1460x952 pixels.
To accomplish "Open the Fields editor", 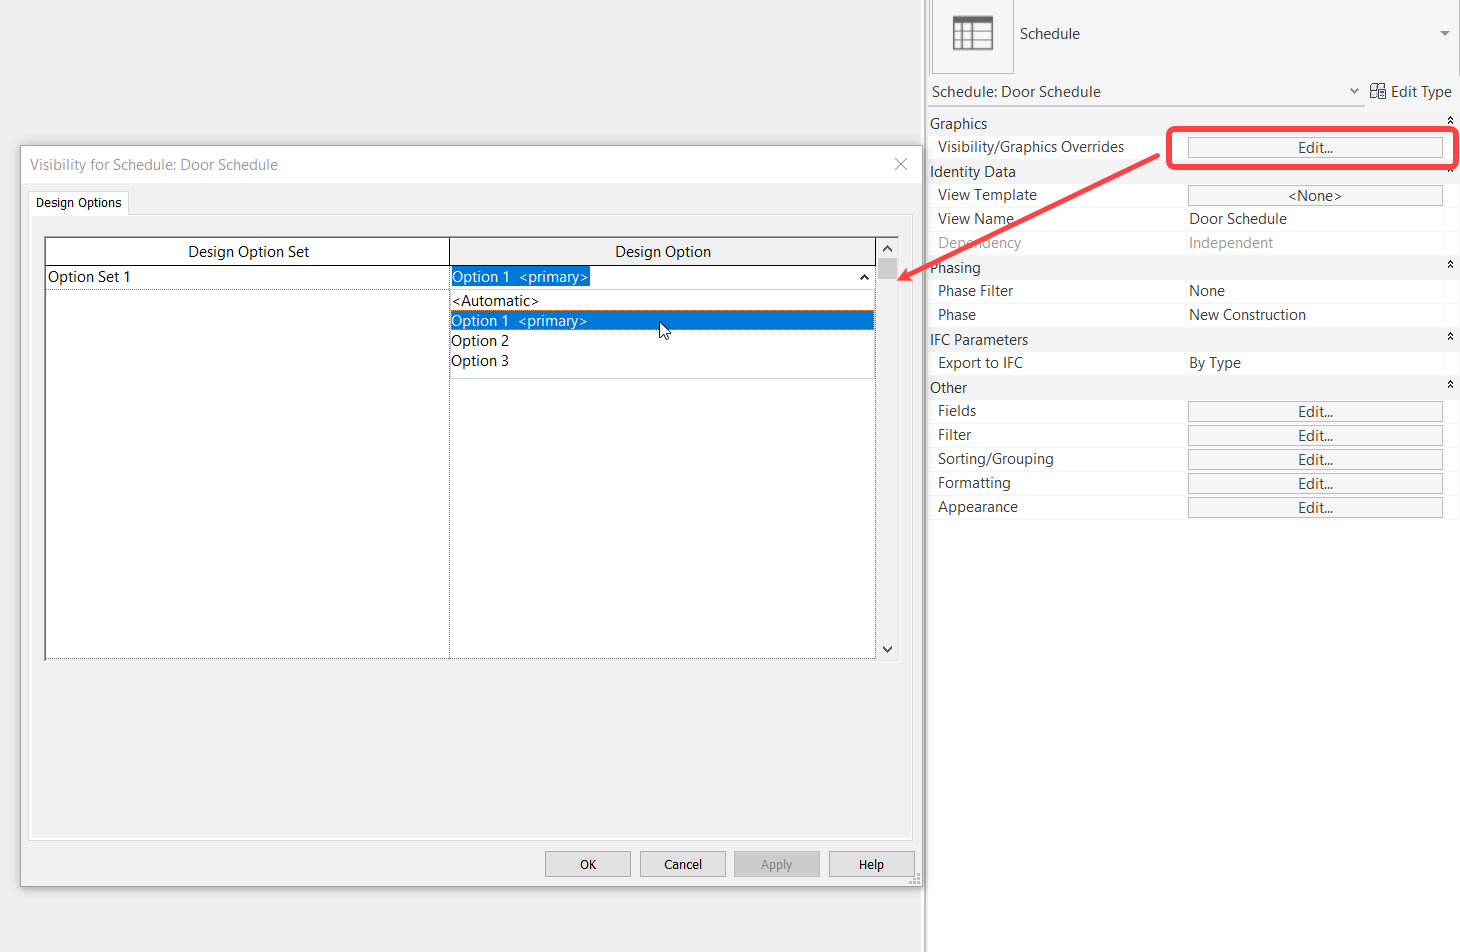I will point(1314,411).
